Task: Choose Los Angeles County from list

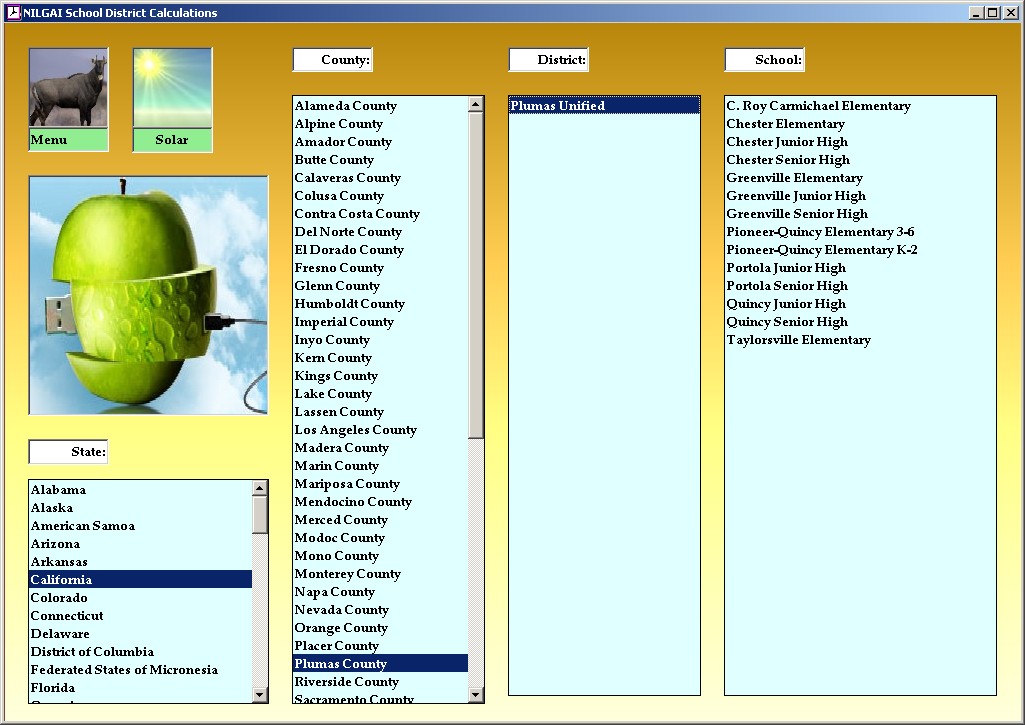Action: pos(355,430)
